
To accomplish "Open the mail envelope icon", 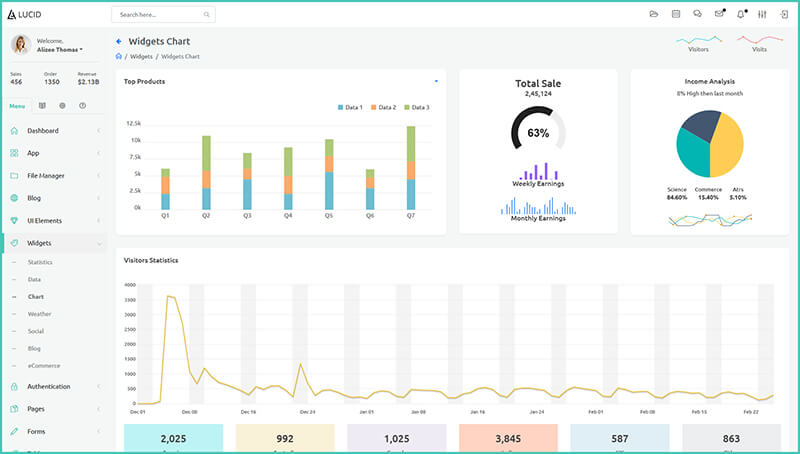I will coord(719,14).
